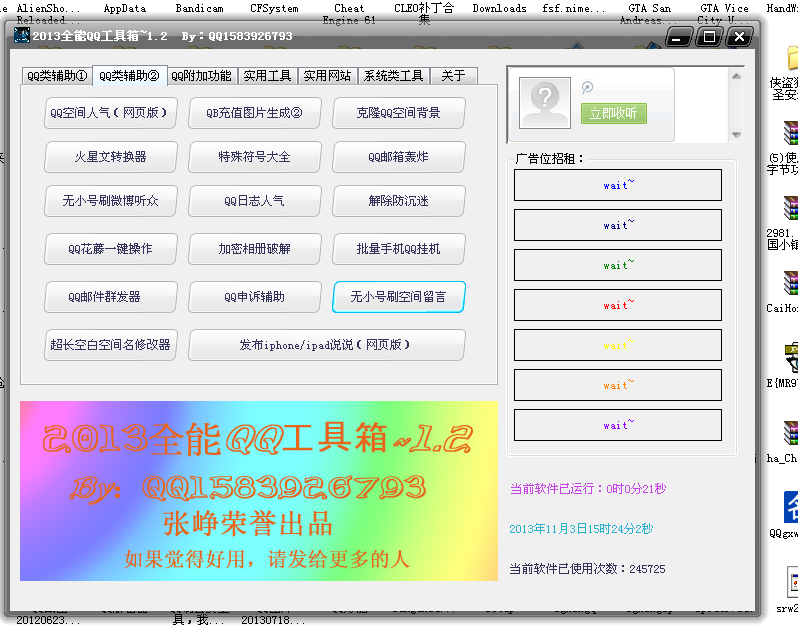Select the AppData desktop item
798x630 pixels.
125,9
